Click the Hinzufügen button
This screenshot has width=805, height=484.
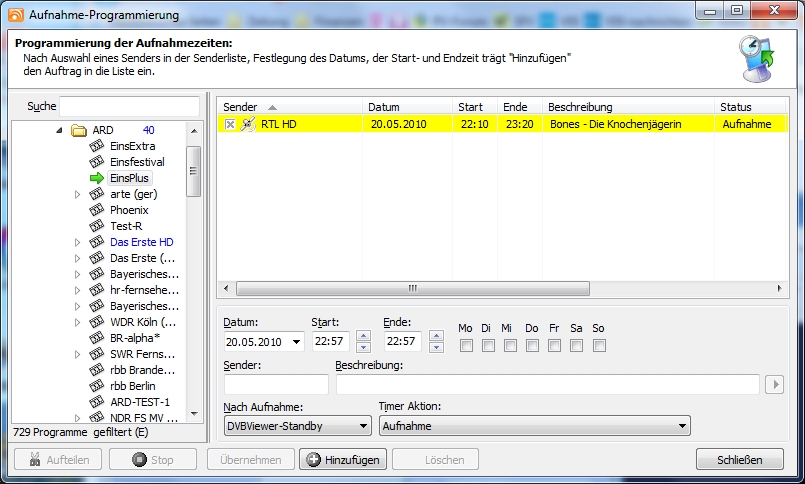342,460
